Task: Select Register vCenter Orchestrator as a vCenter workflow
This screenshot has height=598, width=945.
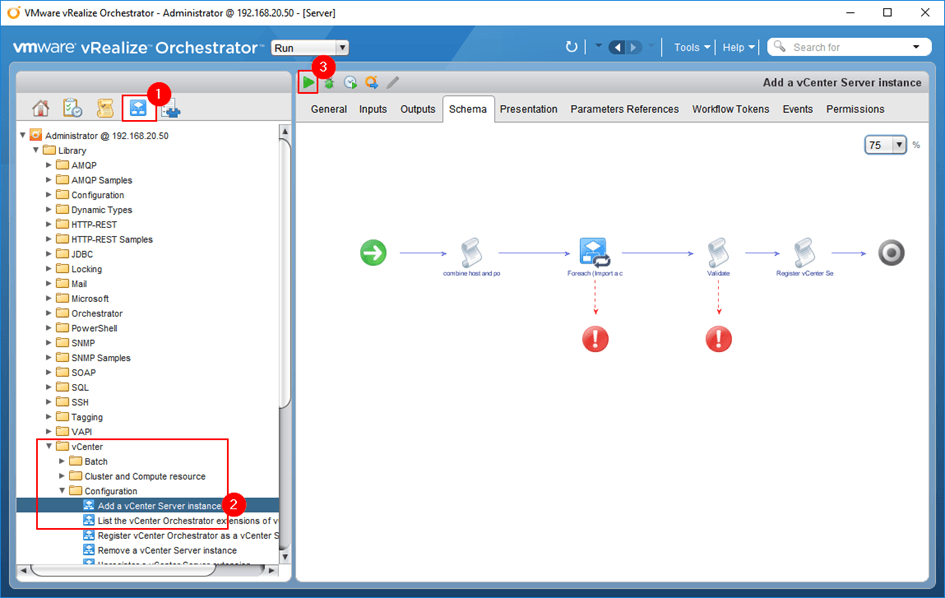Action: pyautogui.click(x=188, y=535)
